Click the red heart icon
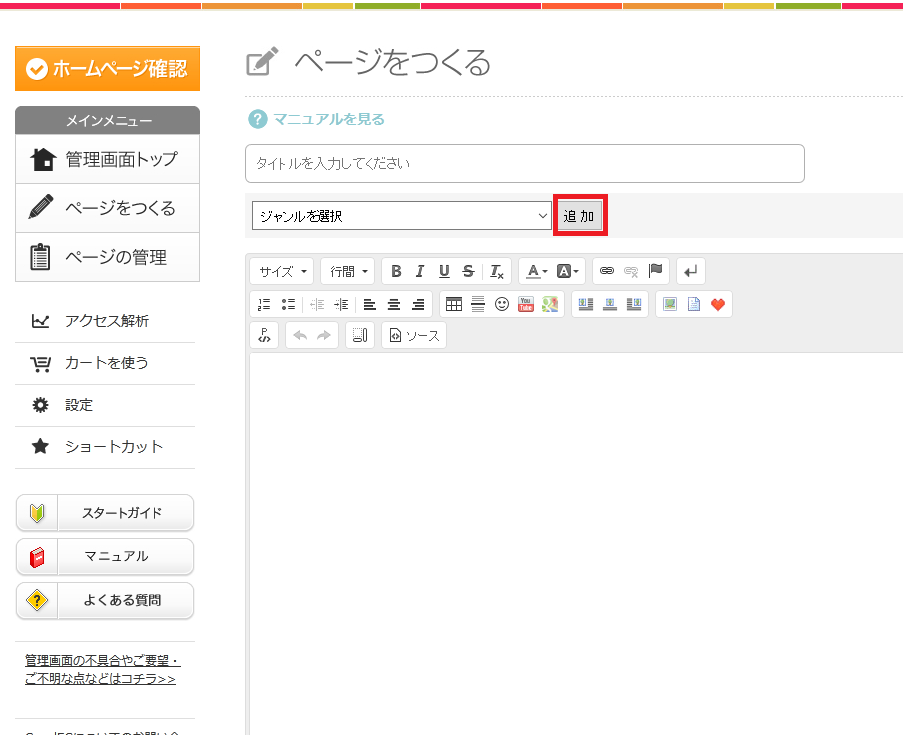Viewport: 903px width, 735px height. (x=718, y=304)
